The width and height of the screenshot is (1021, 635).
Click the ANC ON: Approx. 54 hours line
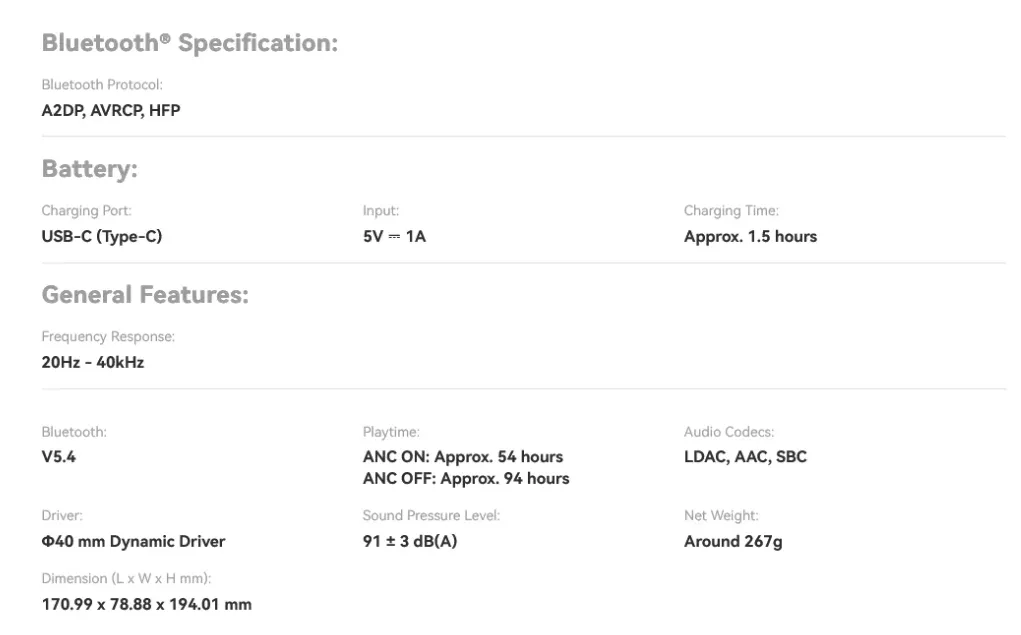463,457
